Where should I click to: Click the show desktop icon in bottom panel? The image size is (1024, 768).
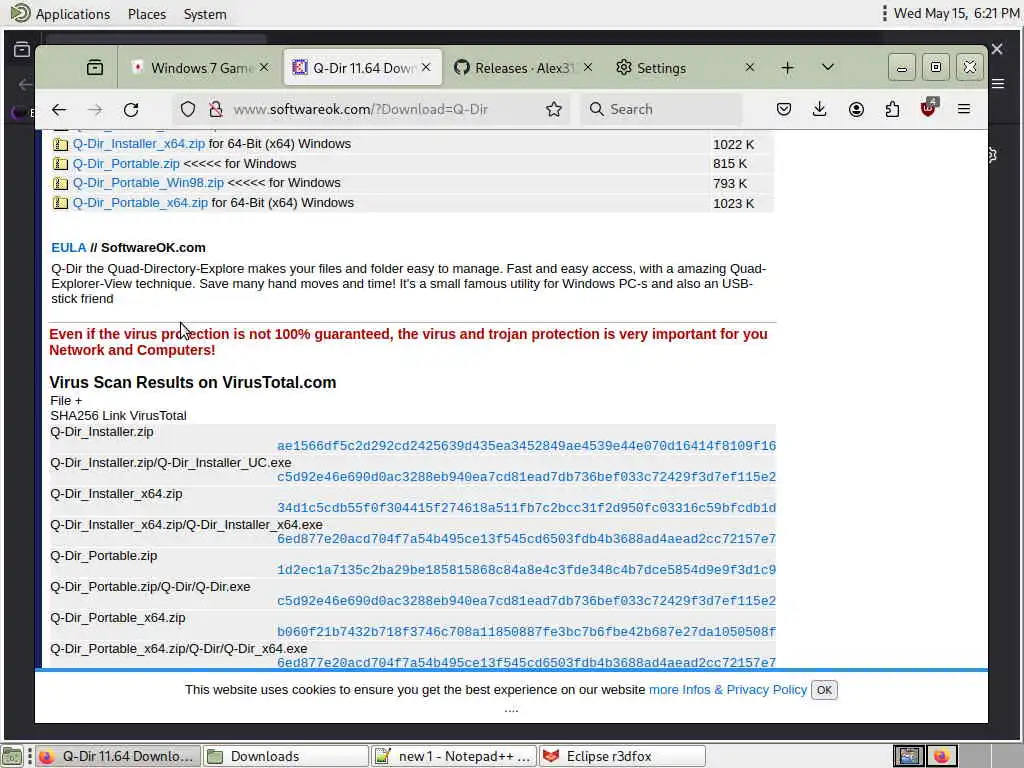(12, 756)
